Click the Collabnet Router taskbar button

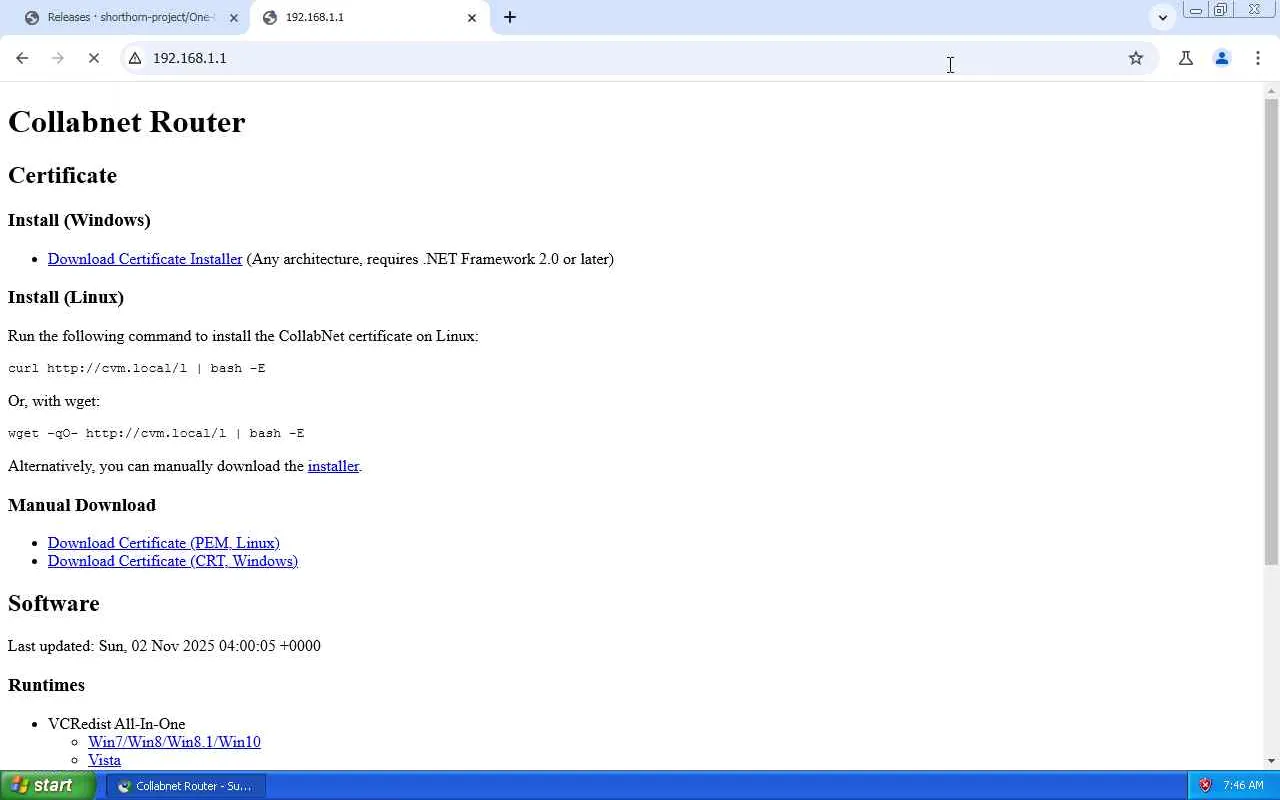pyautogui.click(x=186, y=786)
